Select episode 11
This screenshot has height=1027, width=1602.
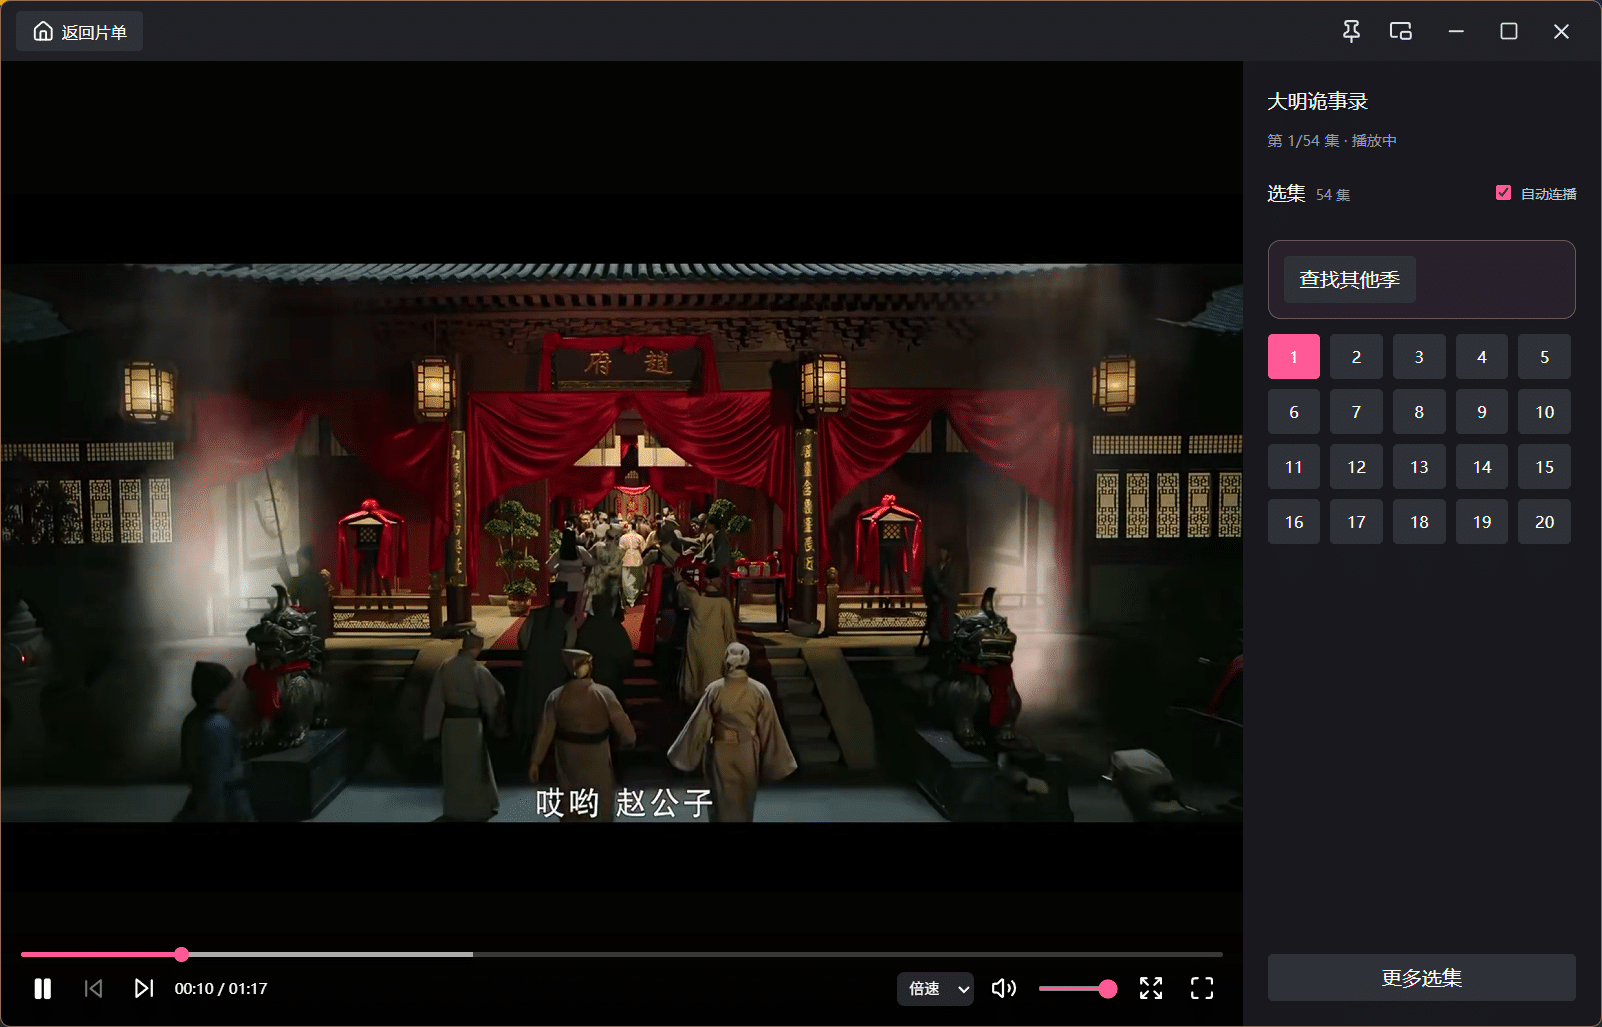pyautogui.click(x=1294, y=467)
